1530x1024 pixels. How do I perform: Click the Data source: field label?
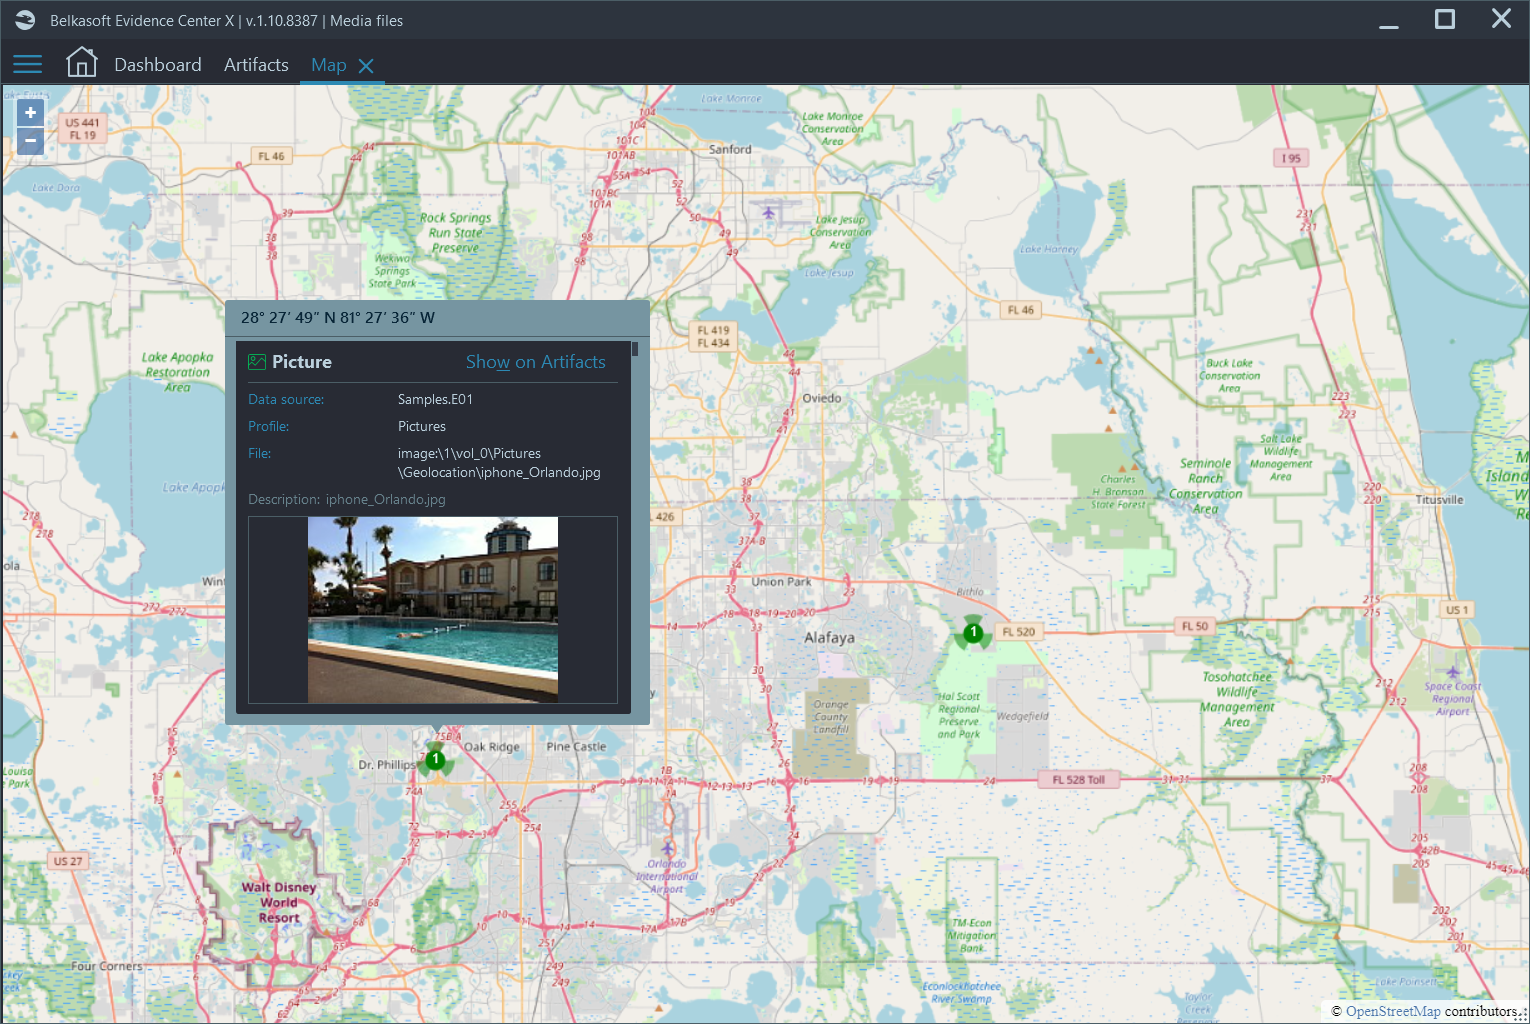coord(286,399)
